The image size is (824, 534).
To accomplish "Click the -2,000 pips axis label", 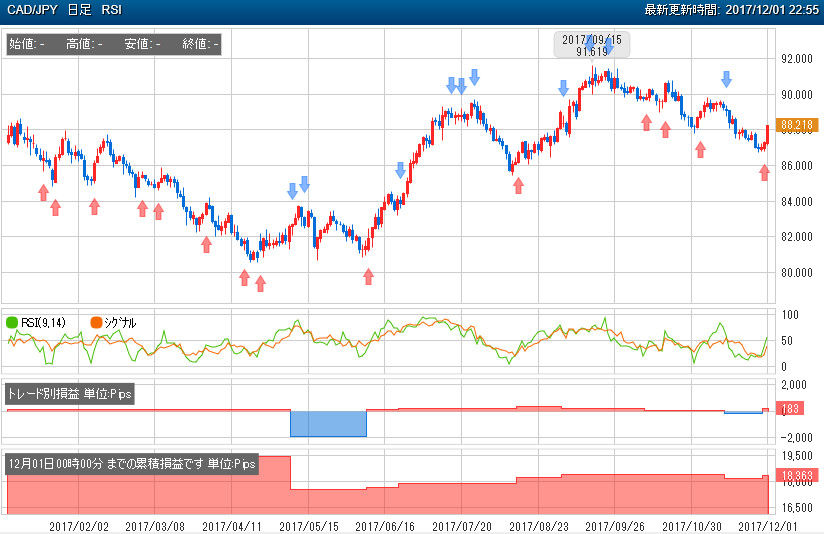I will tap(797, 437).
